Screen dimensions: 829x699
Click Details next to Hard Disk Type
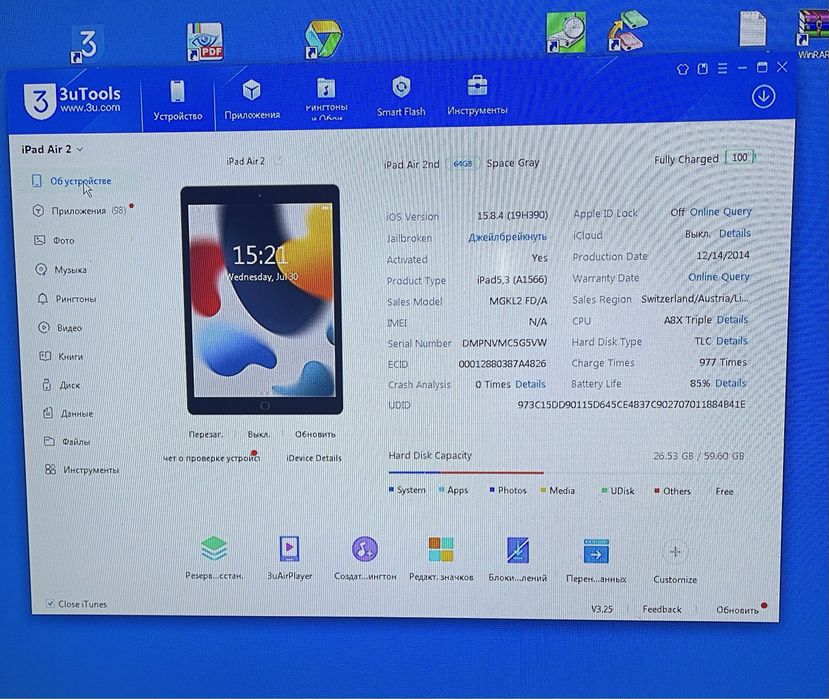(x=732, y=341)
